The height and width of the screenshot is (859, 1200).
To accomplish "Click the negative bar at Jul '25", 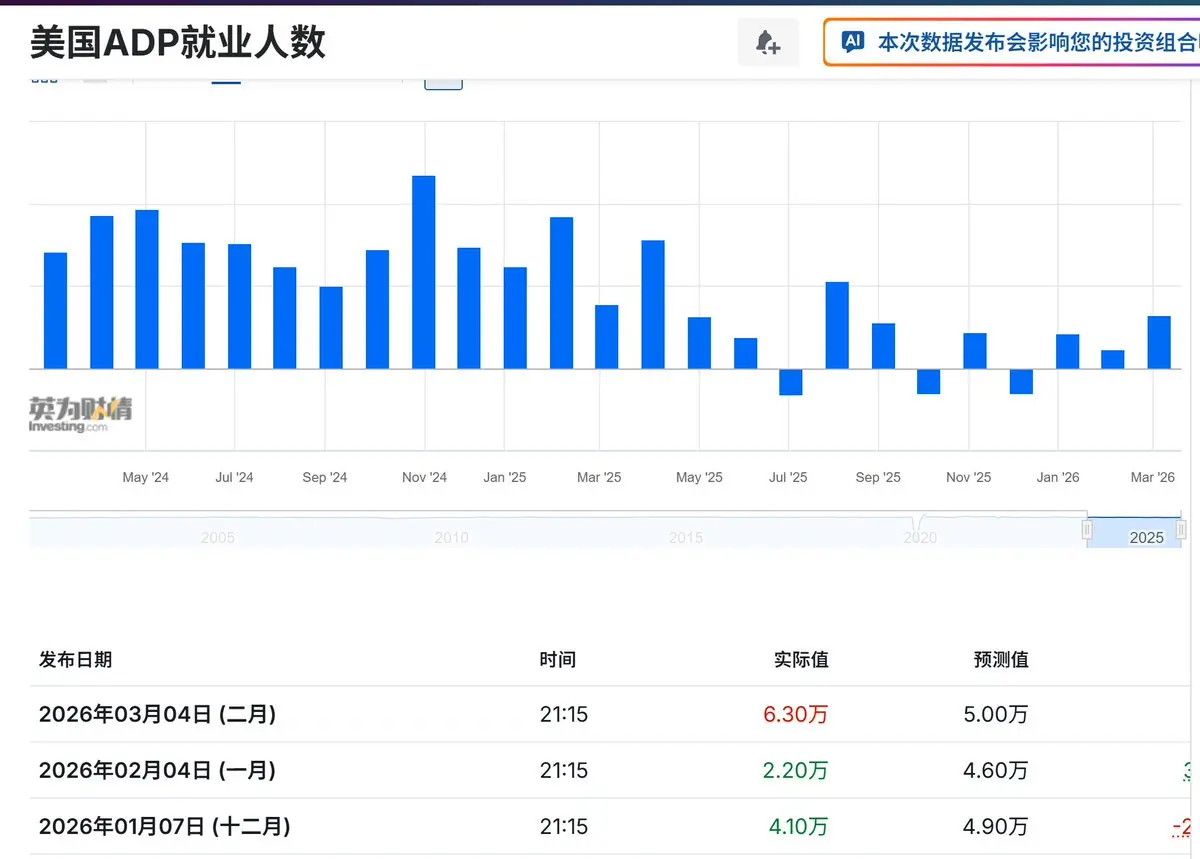I will coord(791,382).
